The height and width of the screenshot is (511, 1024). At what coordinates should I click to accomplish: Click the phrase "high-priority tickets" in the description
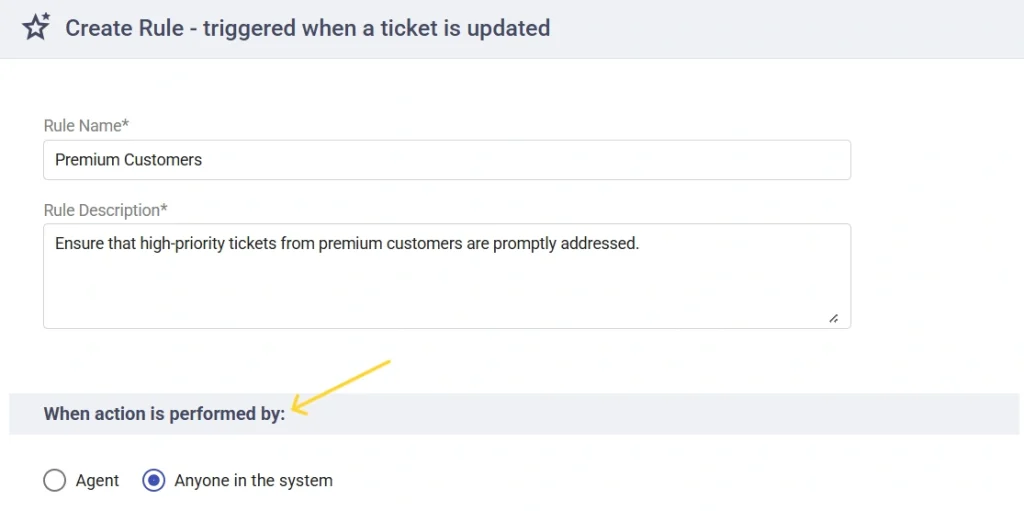coord(205,243)
